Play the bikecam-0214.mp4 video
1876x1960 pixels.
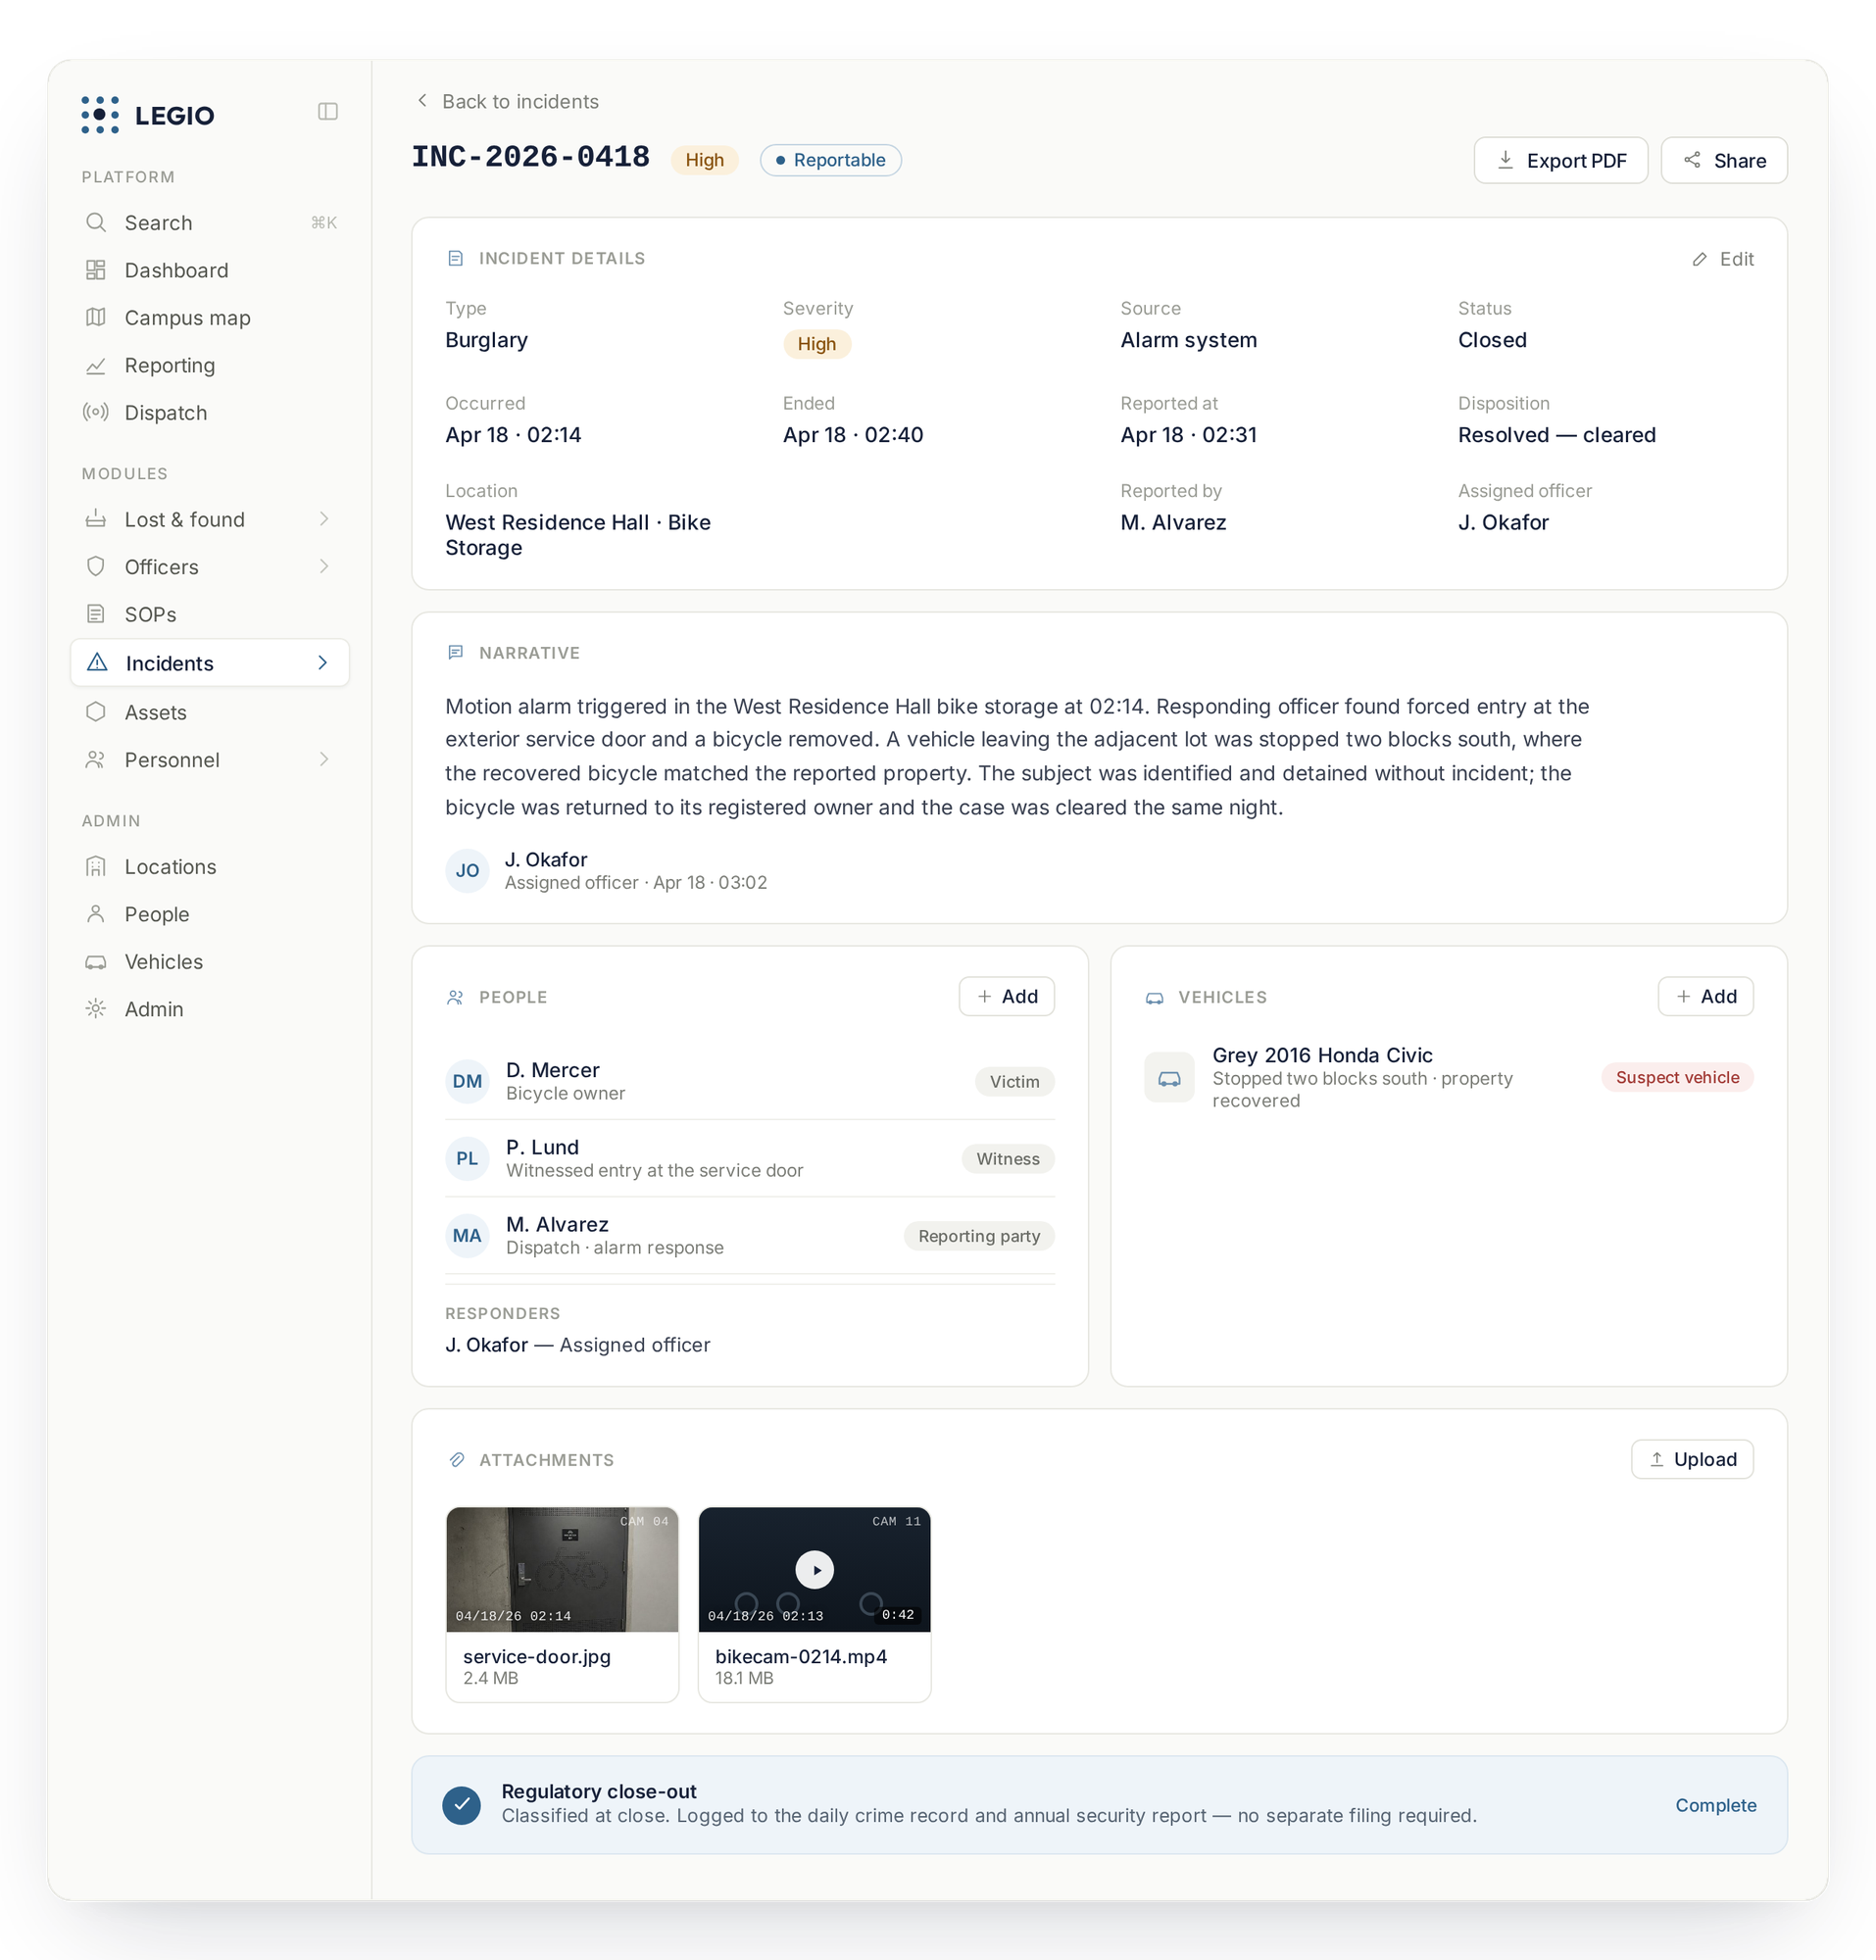coord(815,1570)
